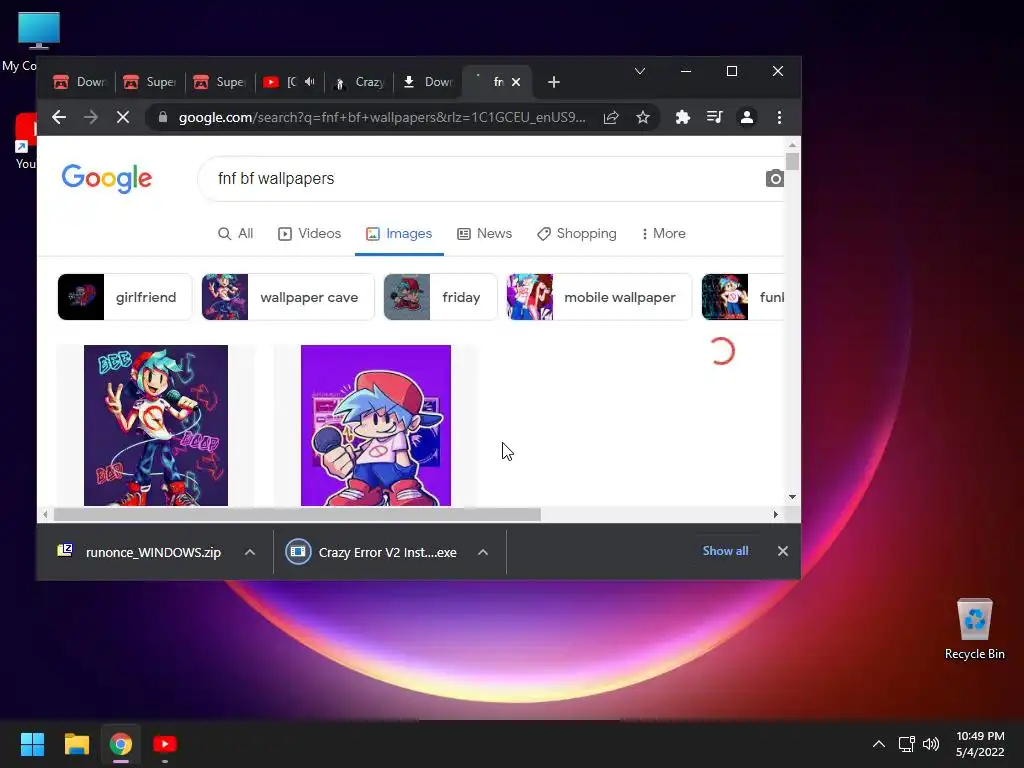Click the horizontal scrollbar thumb
The width and height of the screenshot is (1024, 768).
coord(297,515)
